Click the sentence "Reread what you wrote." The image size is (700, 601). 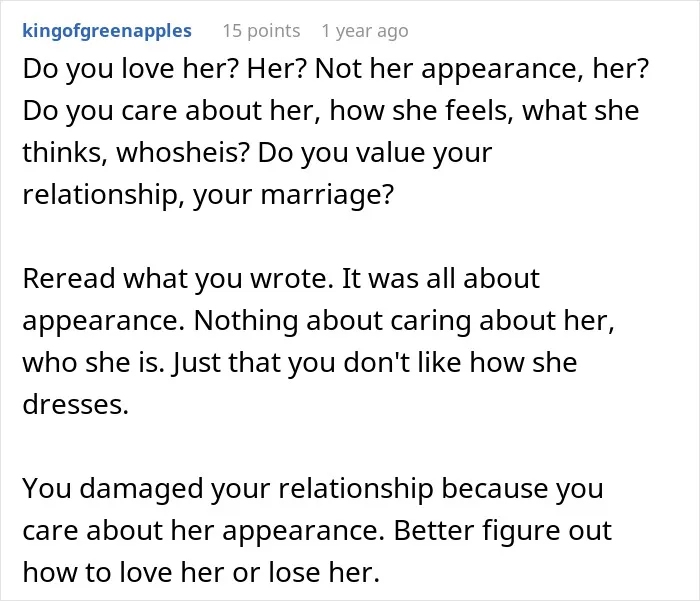[x=178, y=279]
